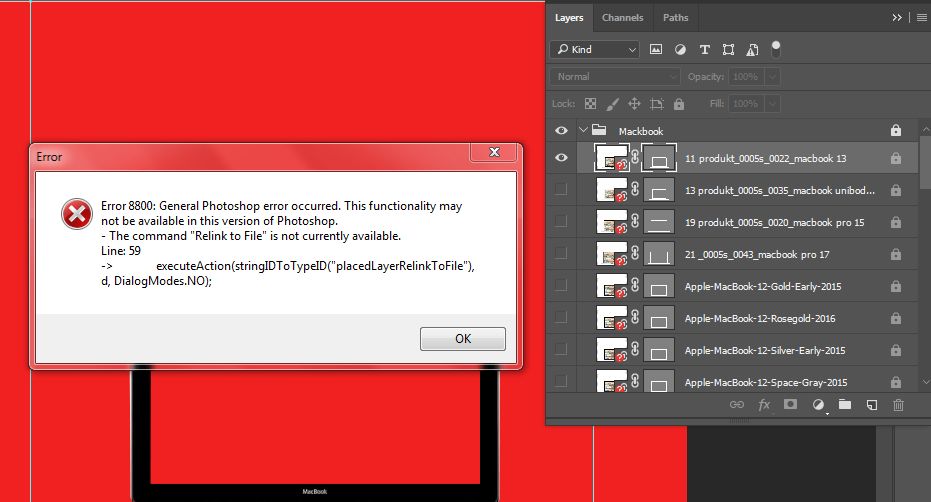931x502 pixels.
Task: Click the Fill value field
Action: (746, 103)
